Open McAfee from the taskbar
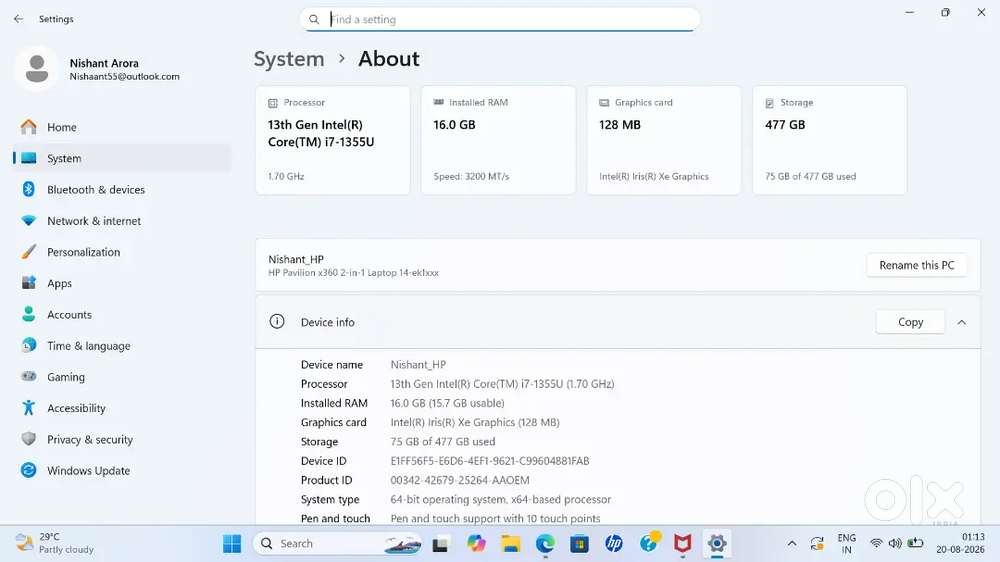1000x562 pixels. [x=682, y=544]
